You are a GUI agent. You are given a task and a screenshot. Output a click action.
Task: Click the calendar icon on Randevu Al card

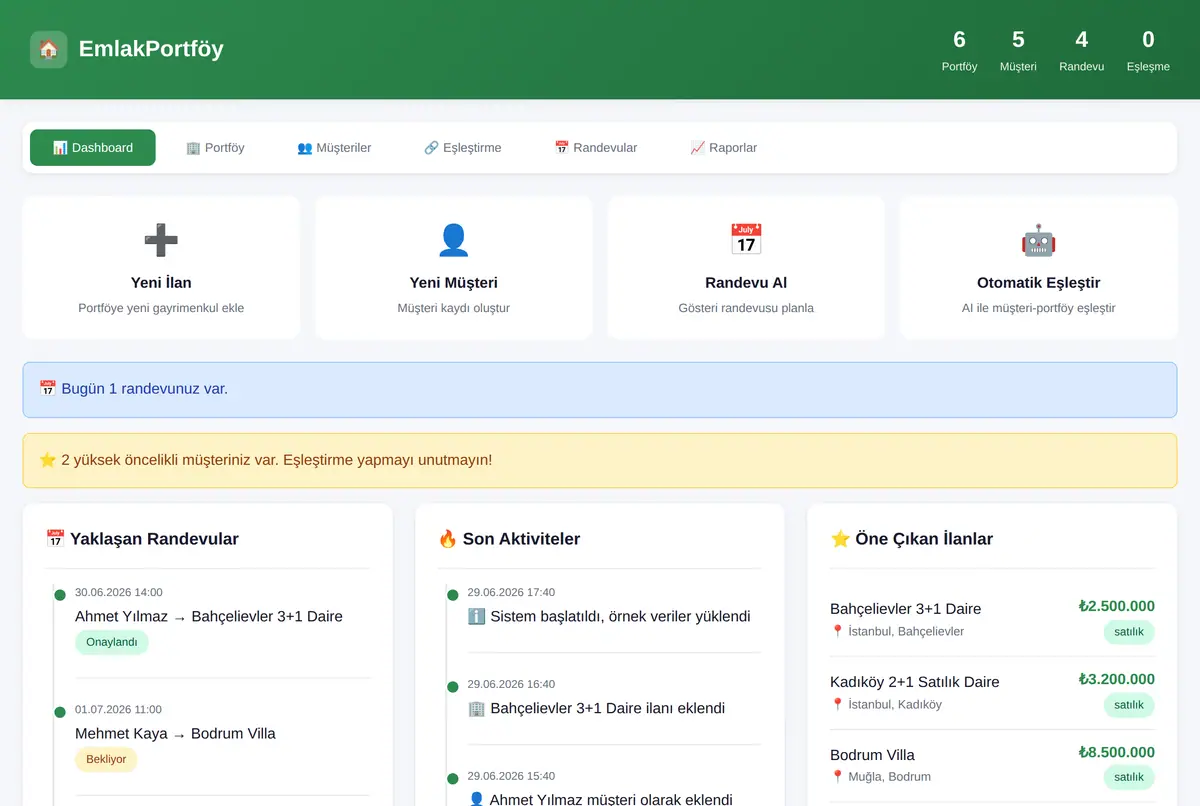746,240
